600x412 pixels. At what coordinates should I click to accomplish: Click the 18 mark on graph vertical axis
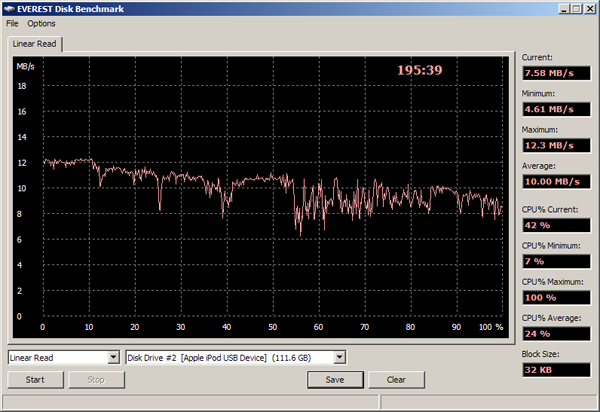point(22,86)
